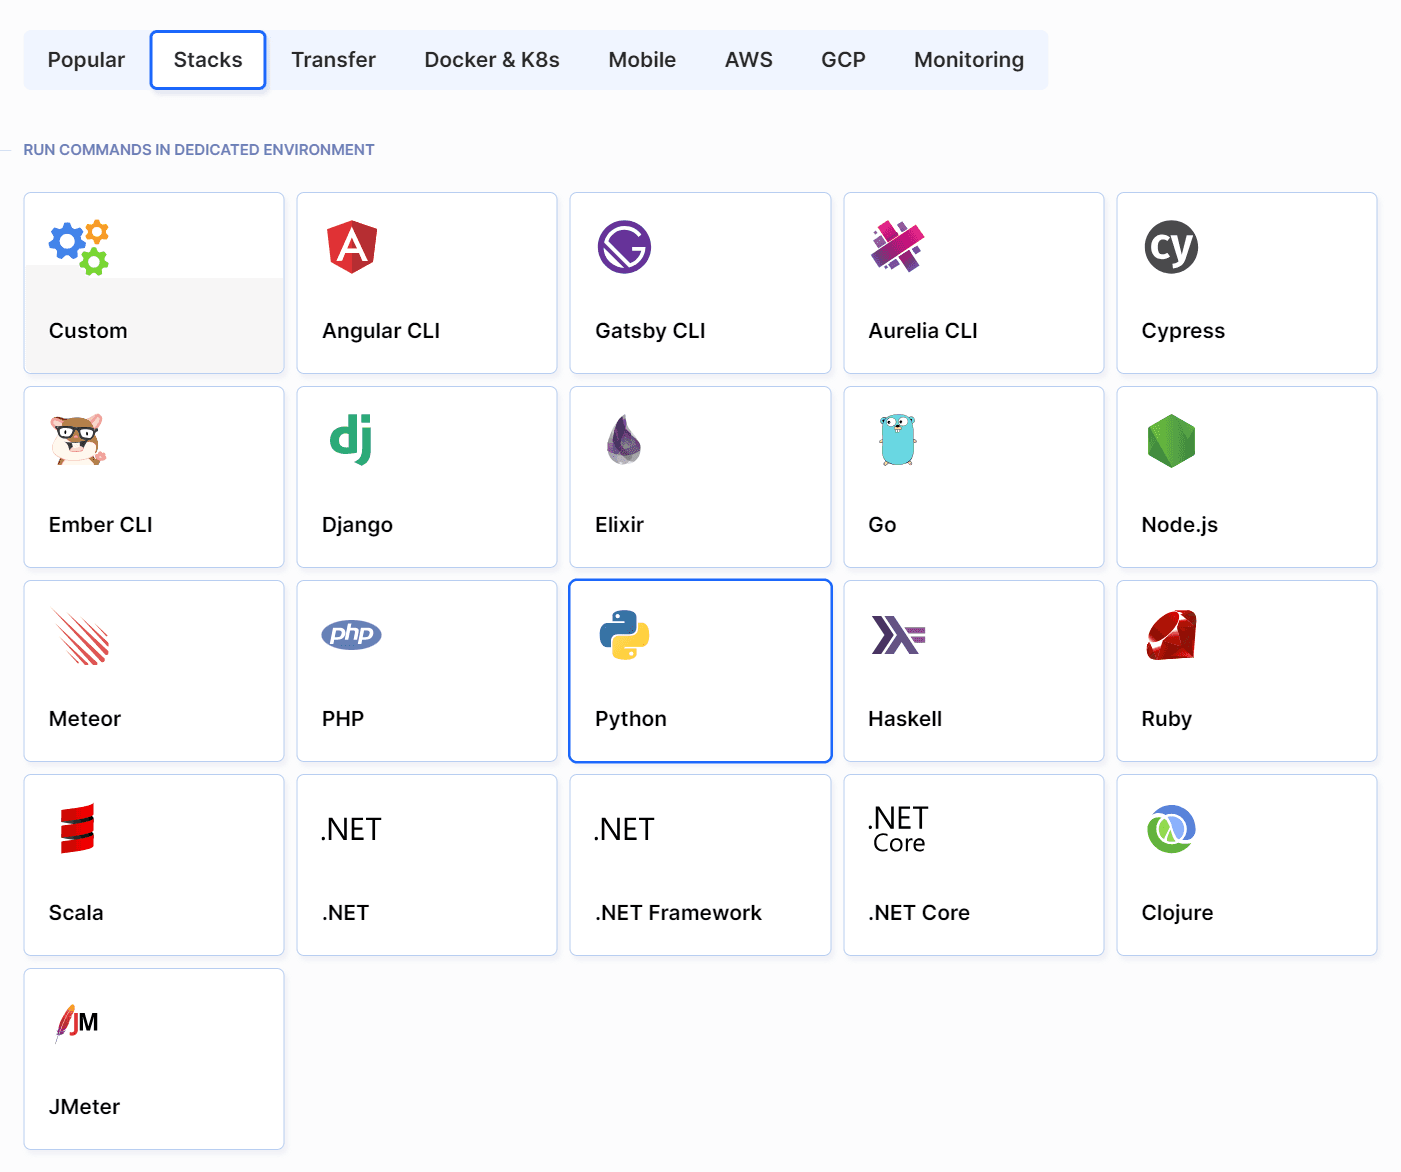Go to the Monitoring tab
The width and height of the screenshot is (1401, 1172).
click(968, 60)
